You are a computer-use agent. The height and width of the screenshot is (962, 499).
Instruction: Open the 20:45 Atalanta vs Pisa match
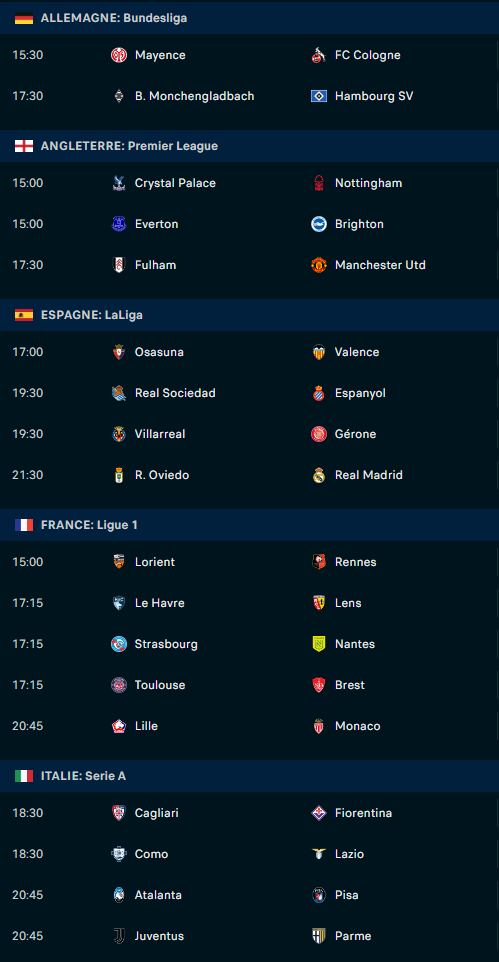(x=249, y=895)
